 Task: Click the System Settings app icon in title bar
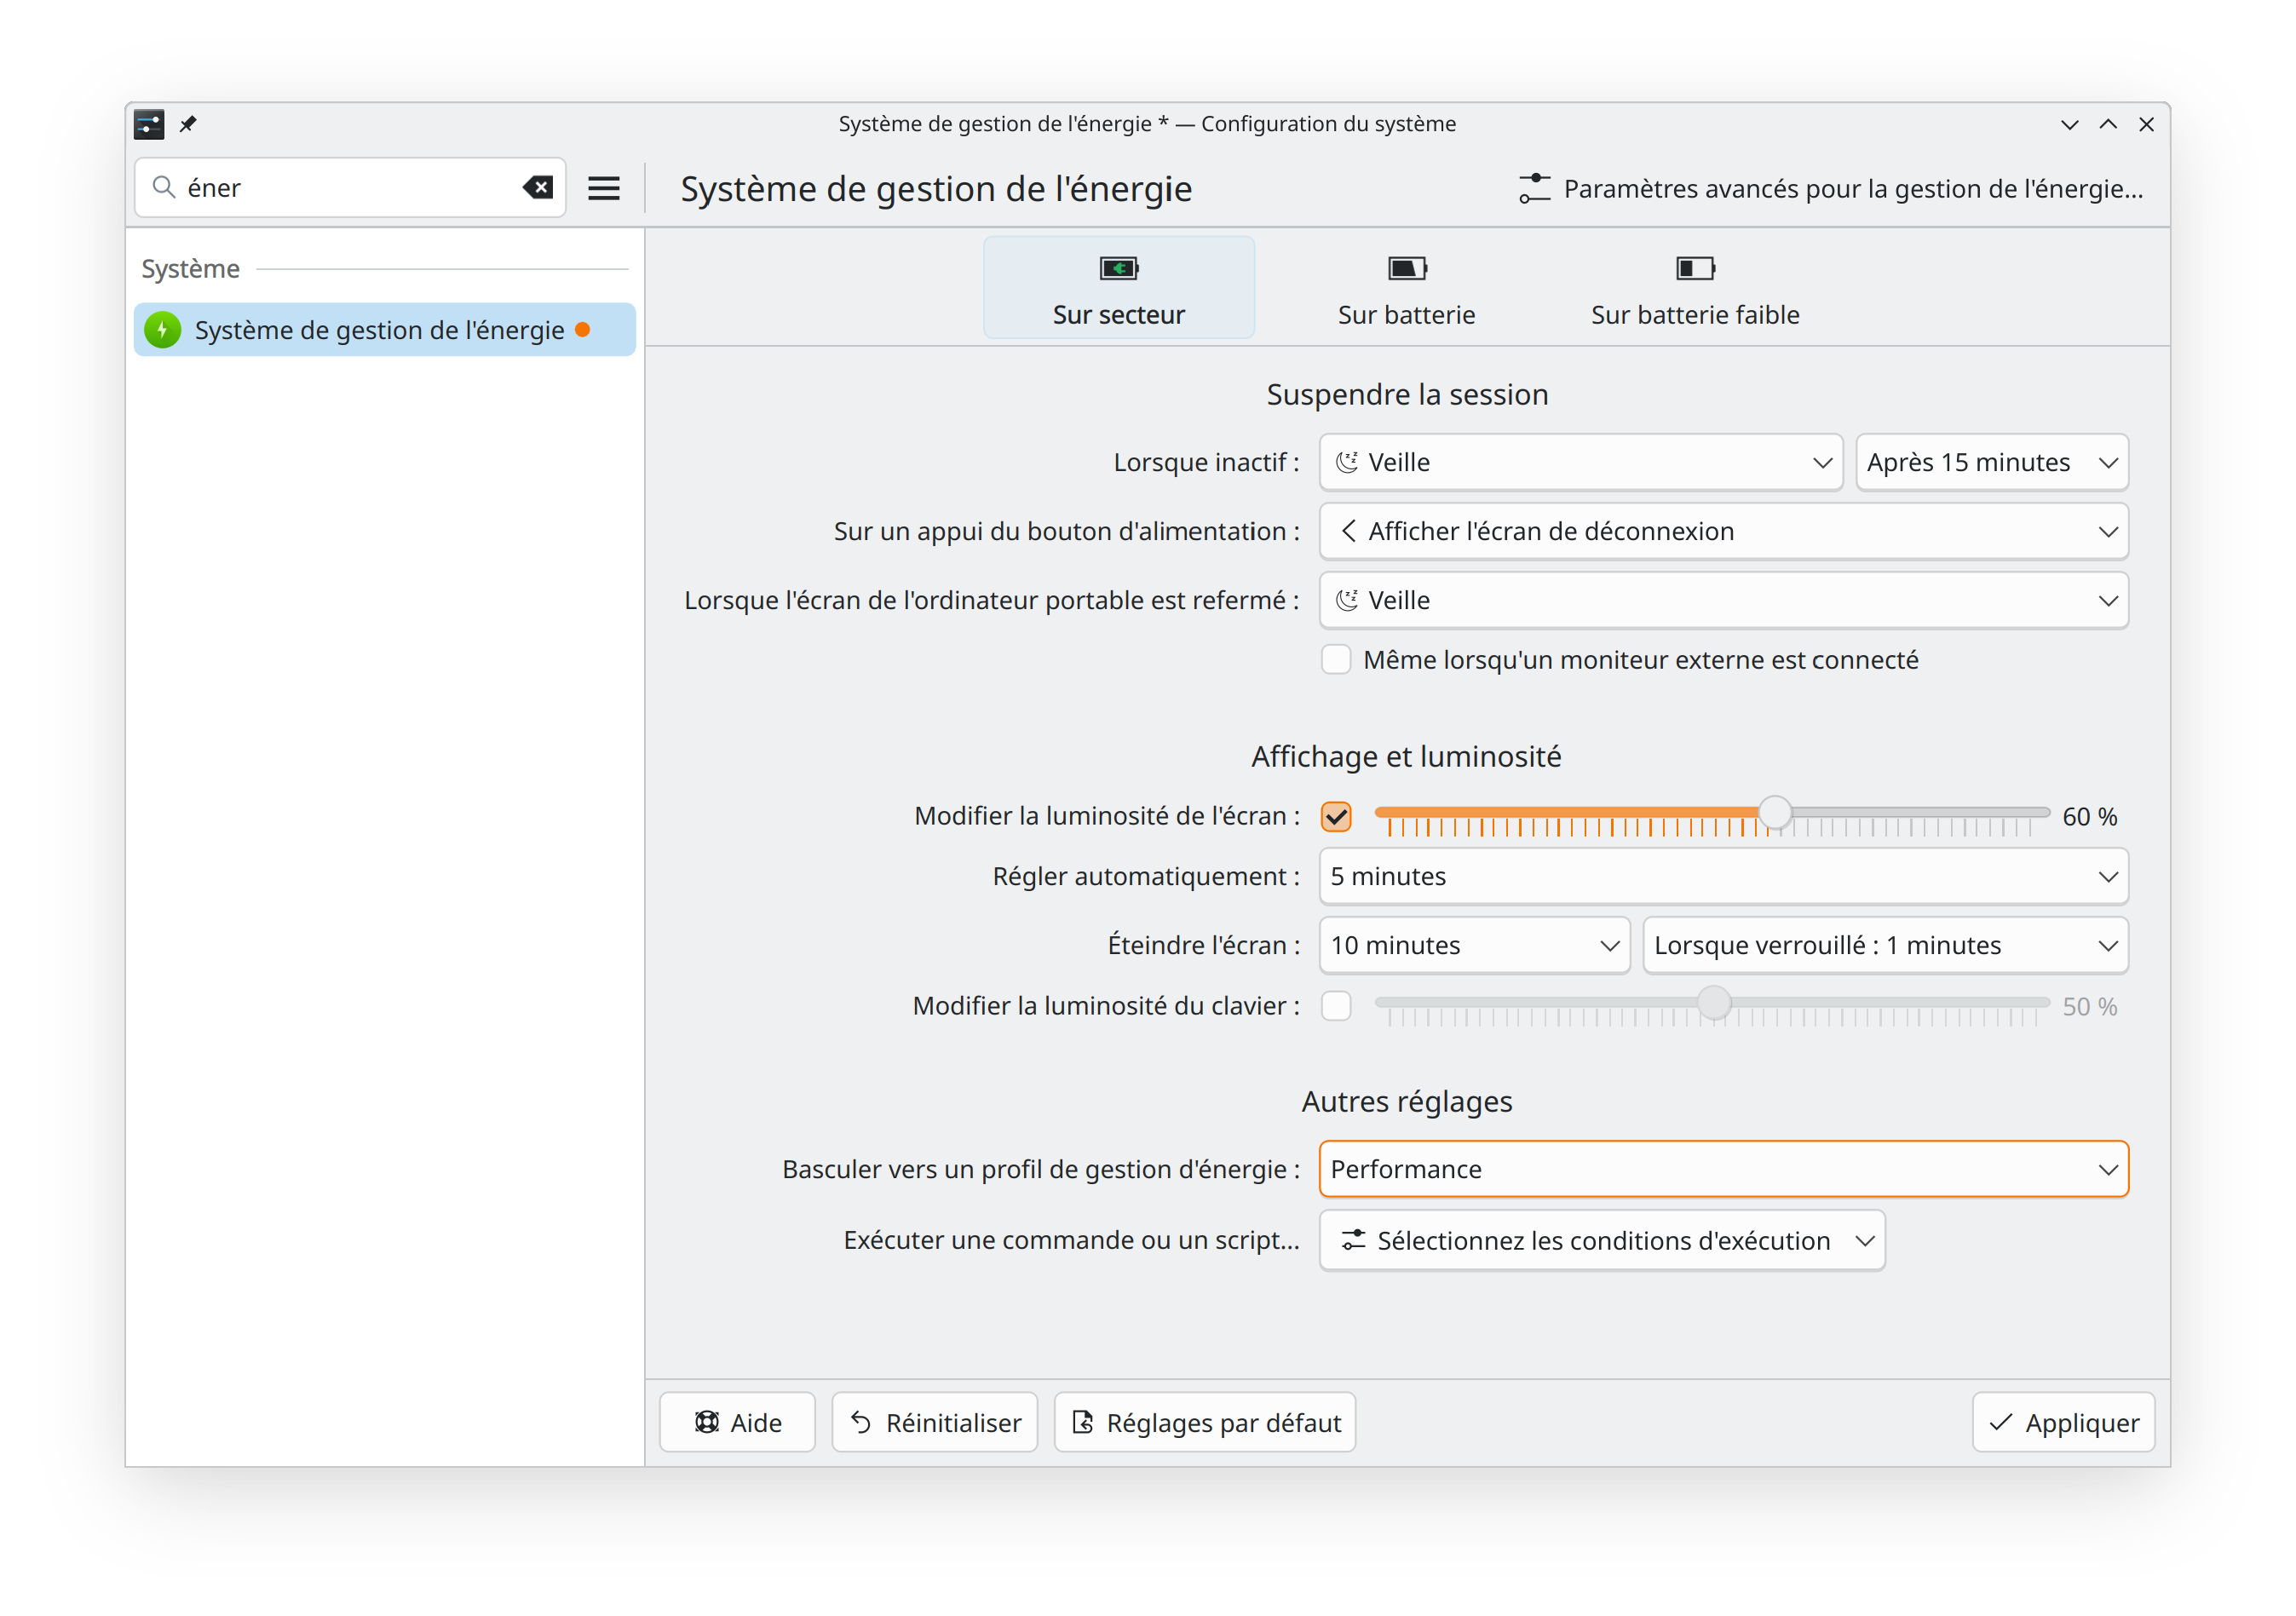(x=149, y=124)
